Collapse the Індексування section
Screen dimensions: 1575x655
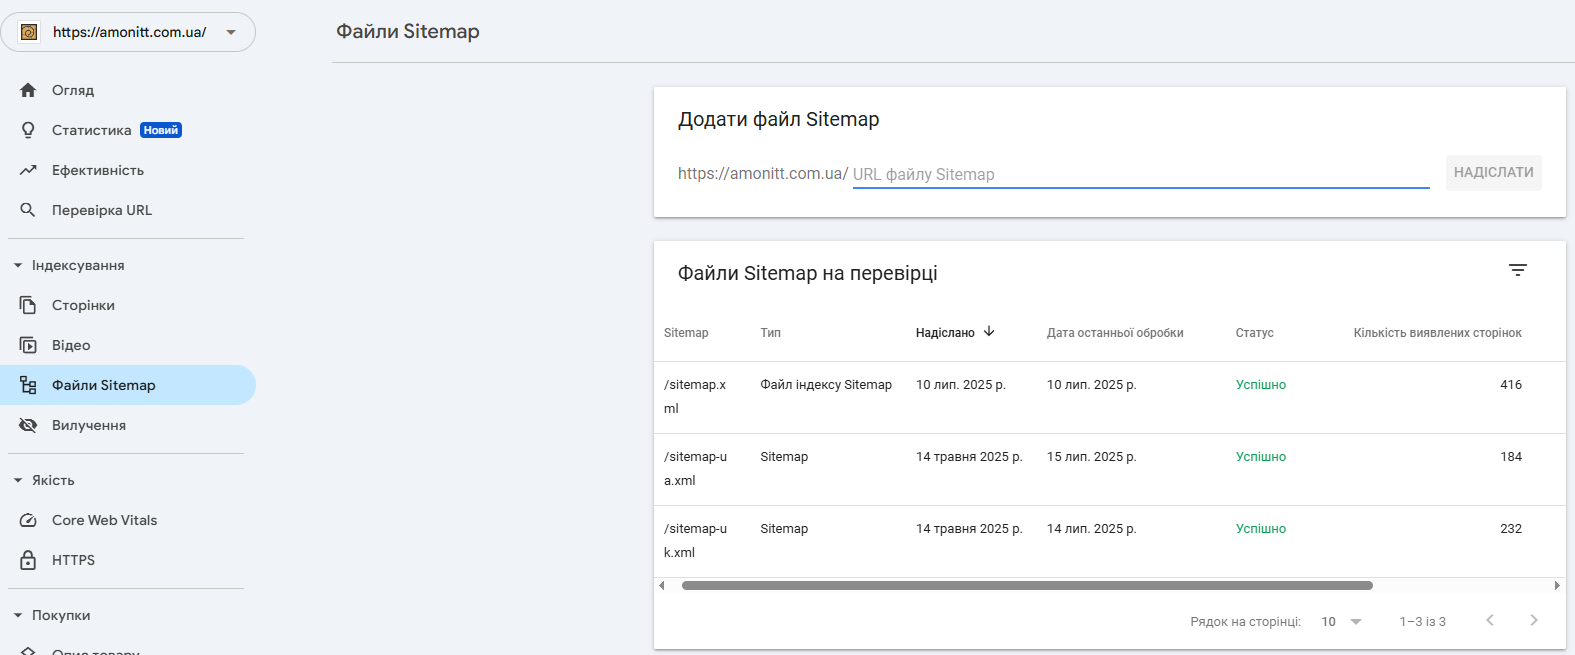18,265
